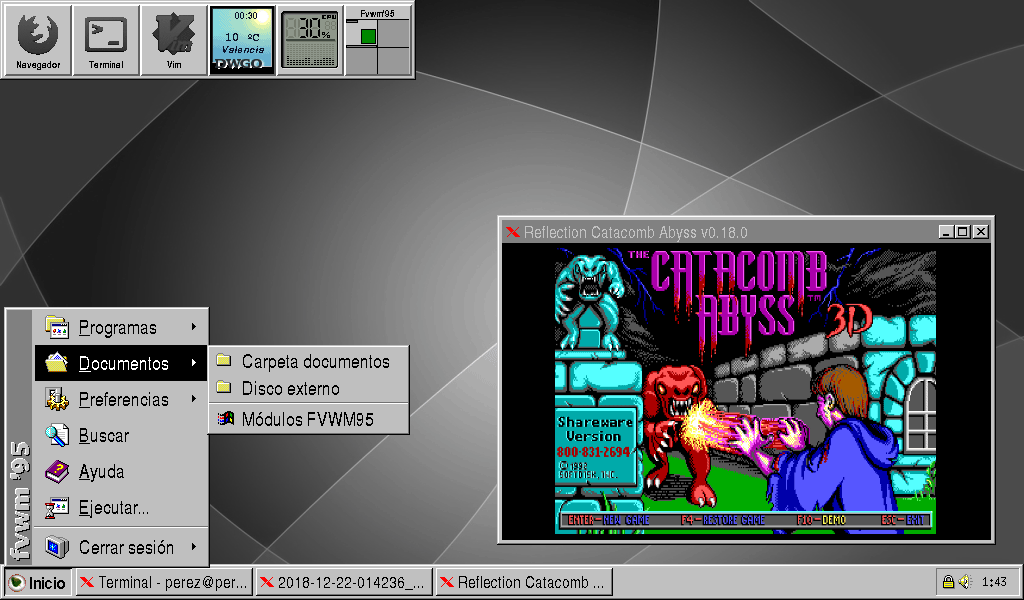Viewport: 1024px width, 600px height.
Task: Open Disco externo in the submenu
Action: click(x=308, y=388)
